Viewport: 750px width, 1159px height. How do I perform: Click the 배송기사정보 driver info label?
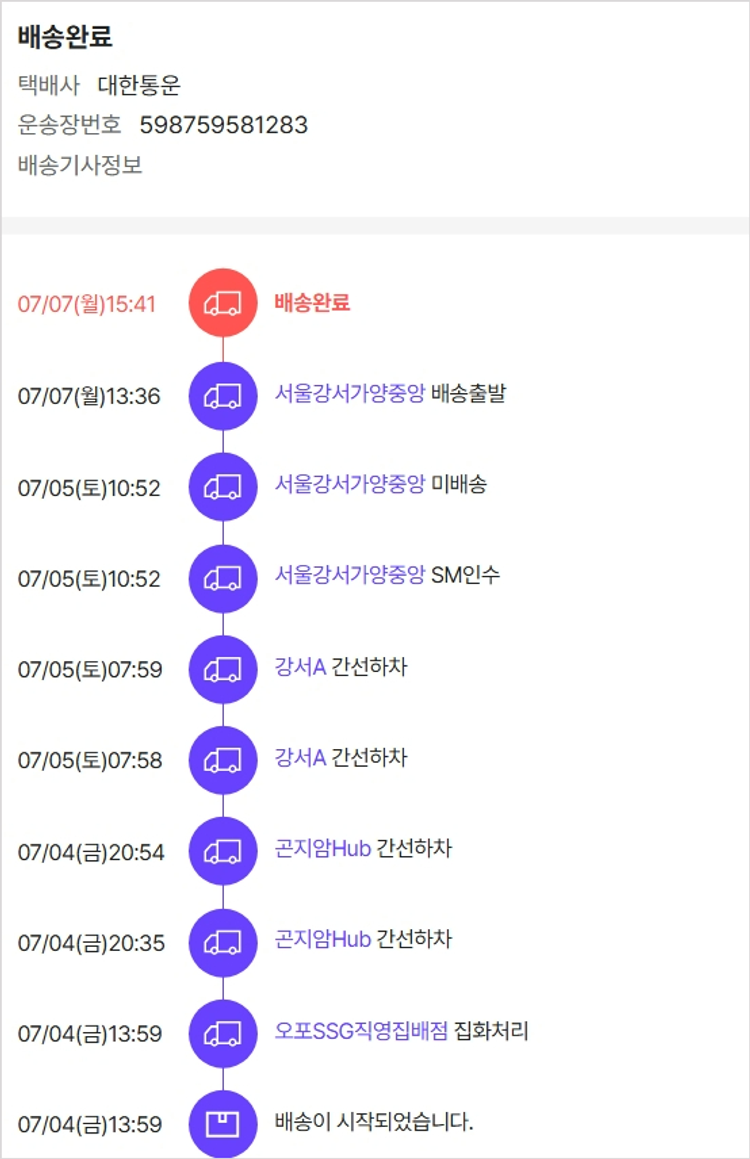coord(80,165)
